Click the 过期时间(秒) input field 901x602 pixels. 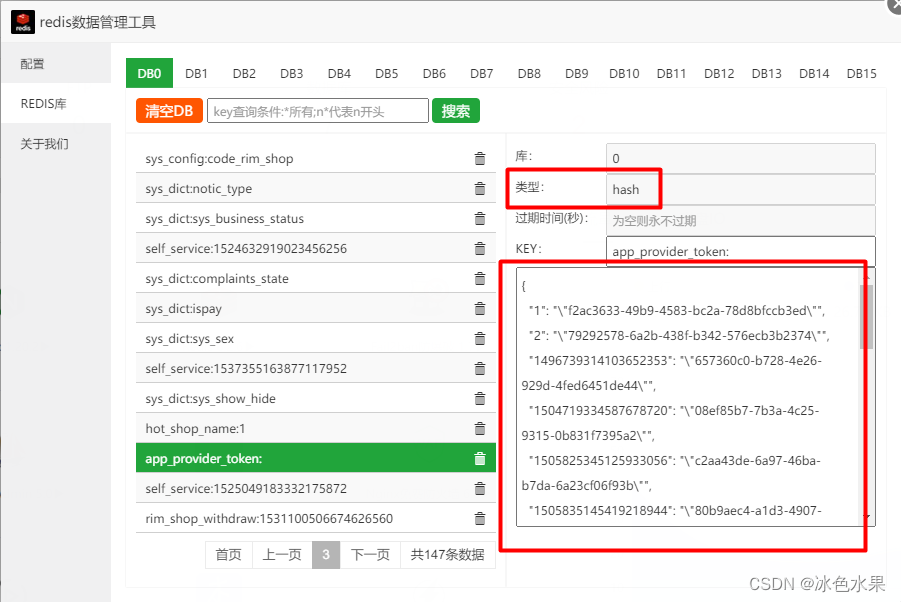[741, 221]
